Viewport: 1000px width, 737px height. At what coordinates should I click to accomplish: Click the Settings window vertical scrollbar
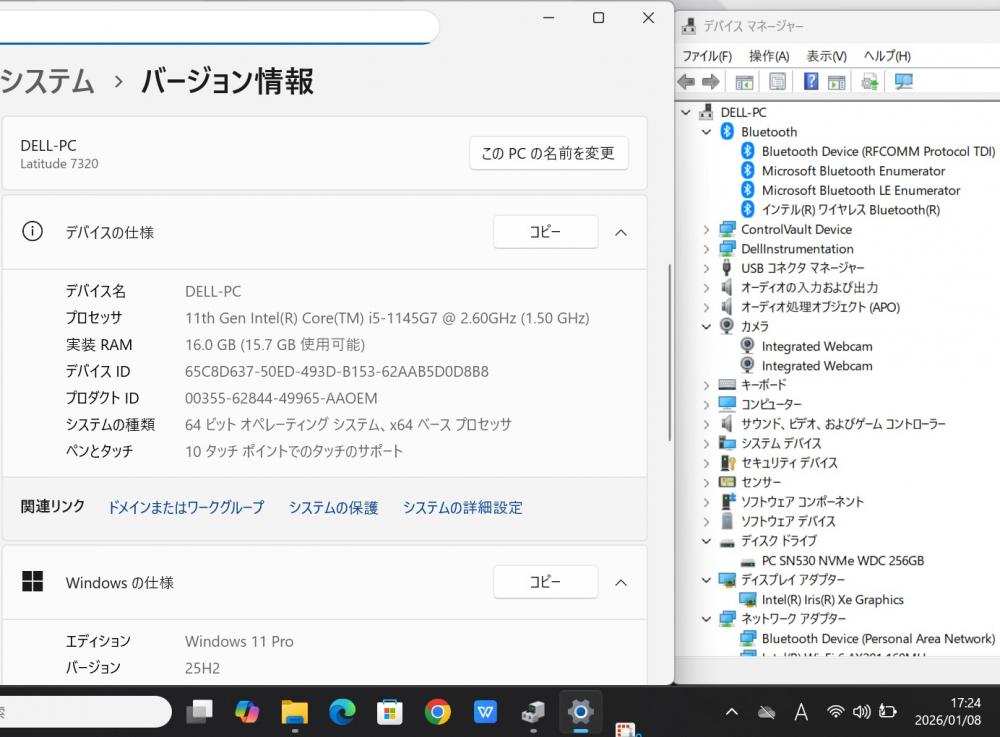pos(671,350)
